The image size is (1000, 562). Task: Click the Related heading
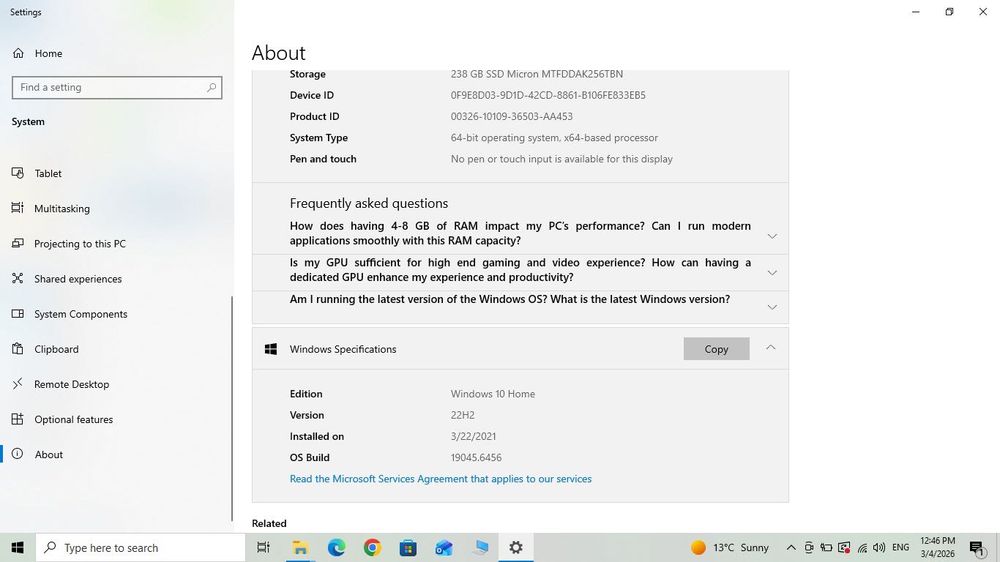[x=269, y=523]
